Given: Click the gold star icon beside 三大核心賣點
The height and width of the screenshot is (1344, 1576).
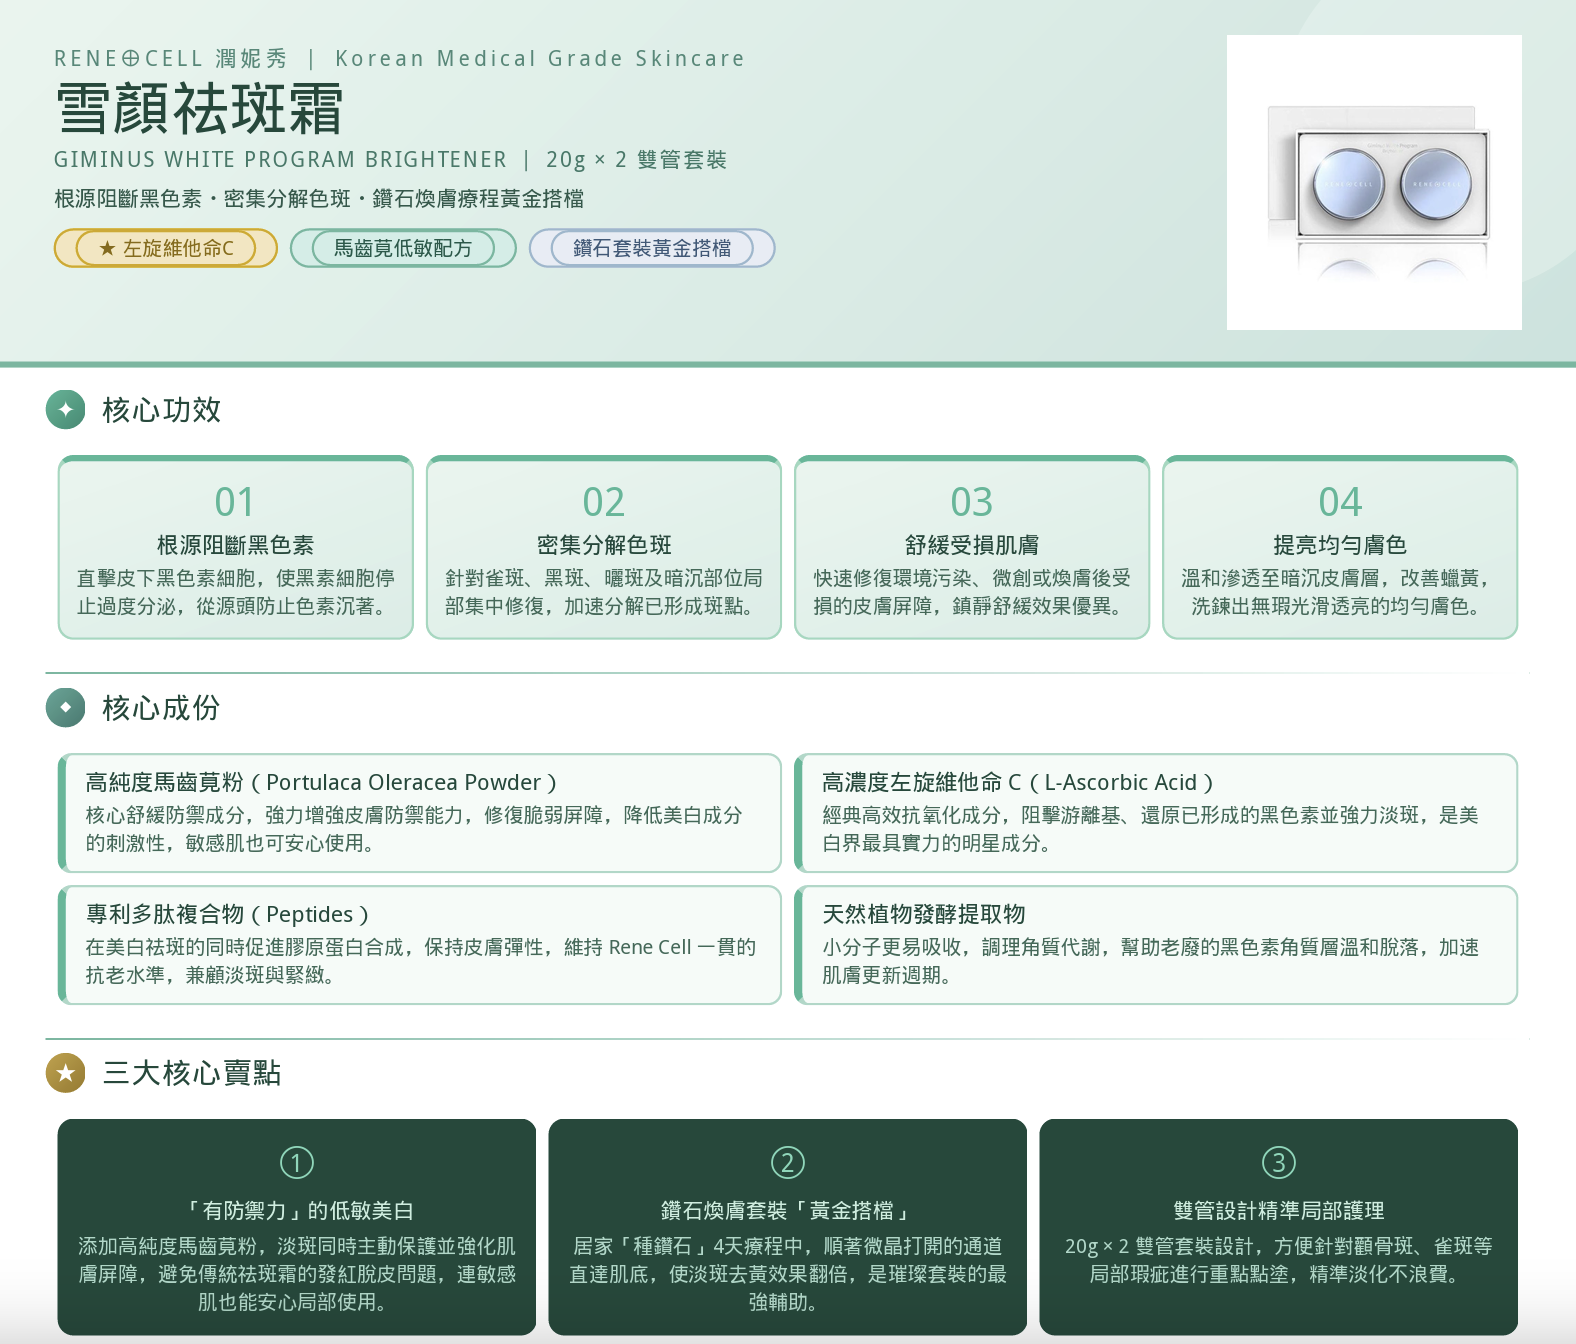Looking at the screenshot, I should [x=66, y=1073].
